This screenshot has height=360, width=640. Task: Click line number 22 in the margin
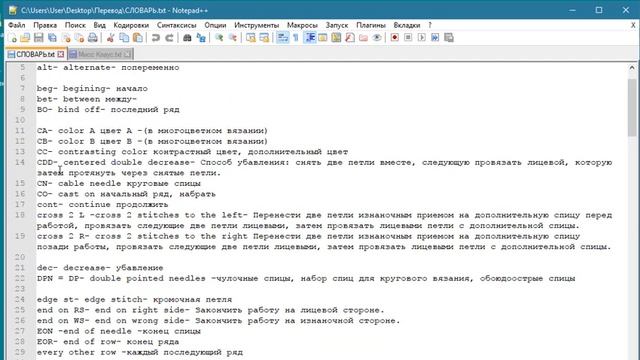(x=20, y=278)
